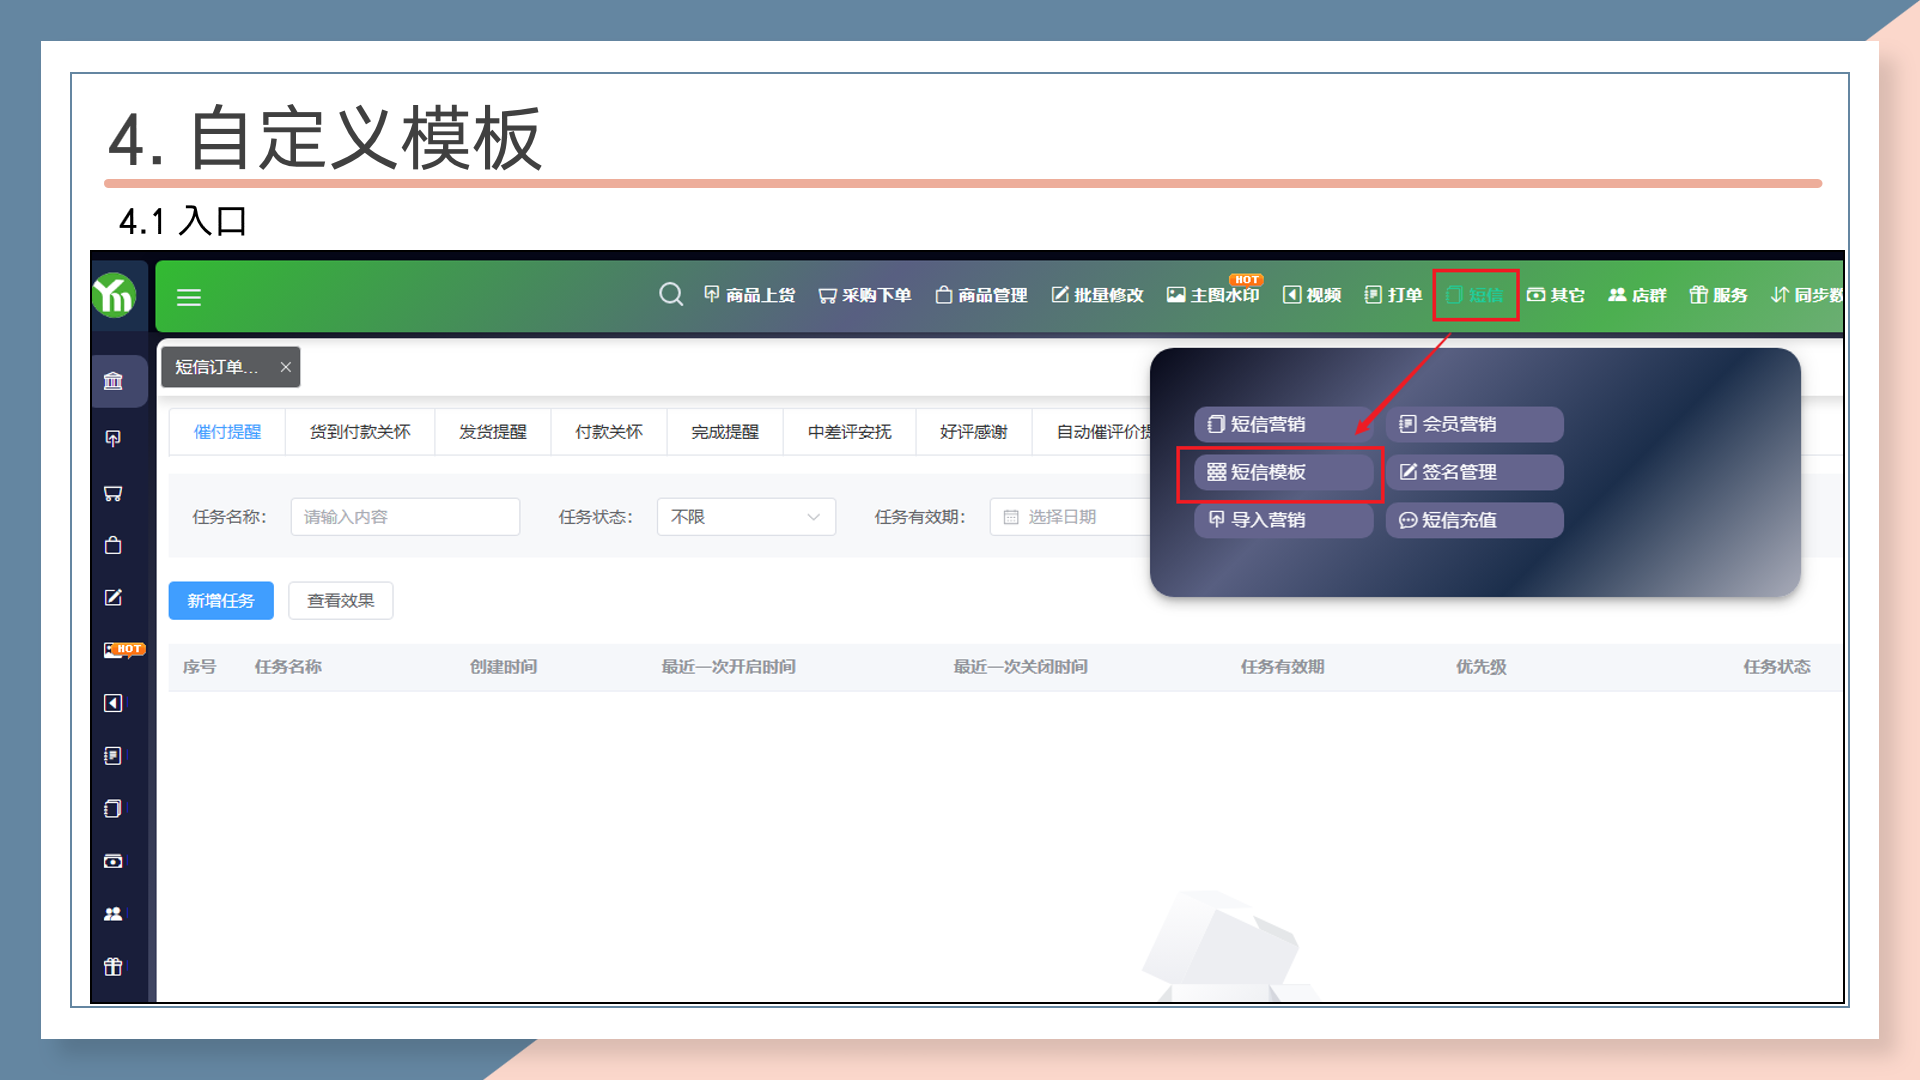This screenshot has width=1920, height=1080.
Task: Click the 新增任务 button
Action: click(221, 601)
